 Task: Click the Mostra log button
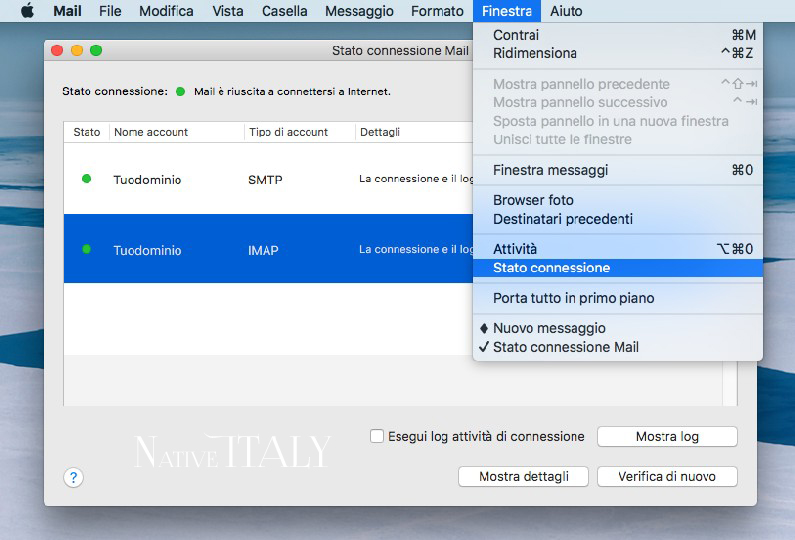point(667,437)
